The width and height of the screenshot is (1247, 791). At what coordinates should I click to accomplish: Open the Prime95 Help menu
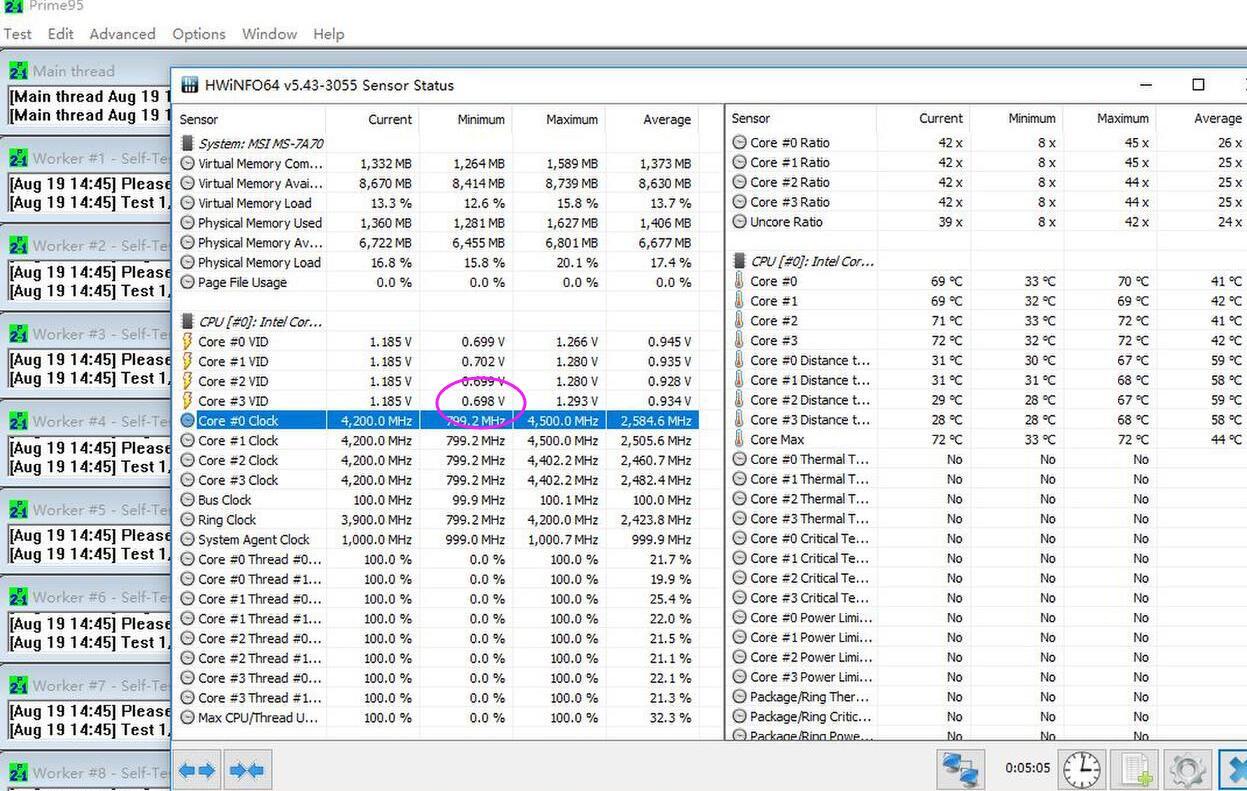pos(328,34)
